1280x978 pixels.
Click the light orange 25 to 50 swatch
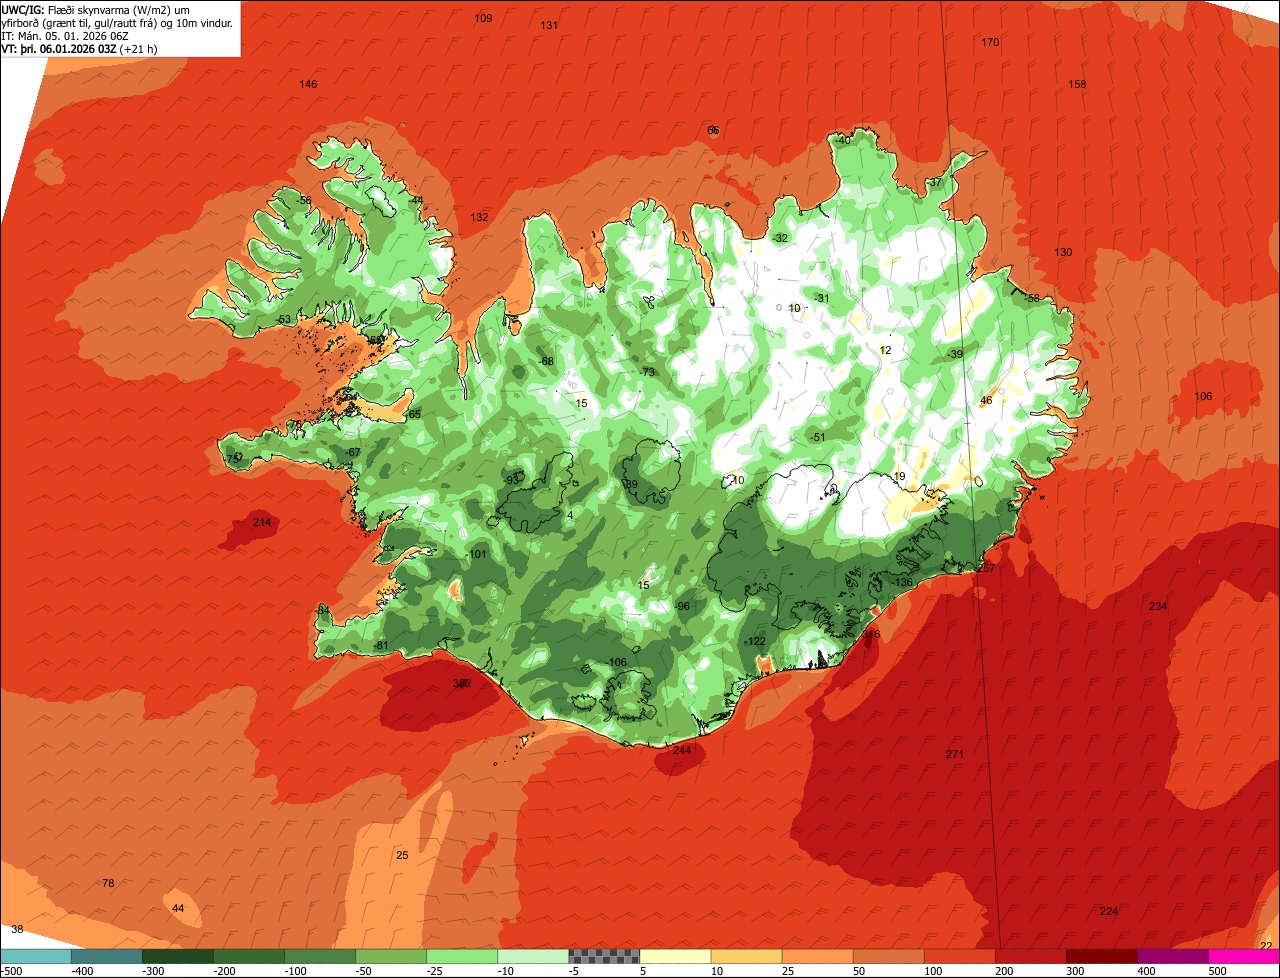[817, 956]
